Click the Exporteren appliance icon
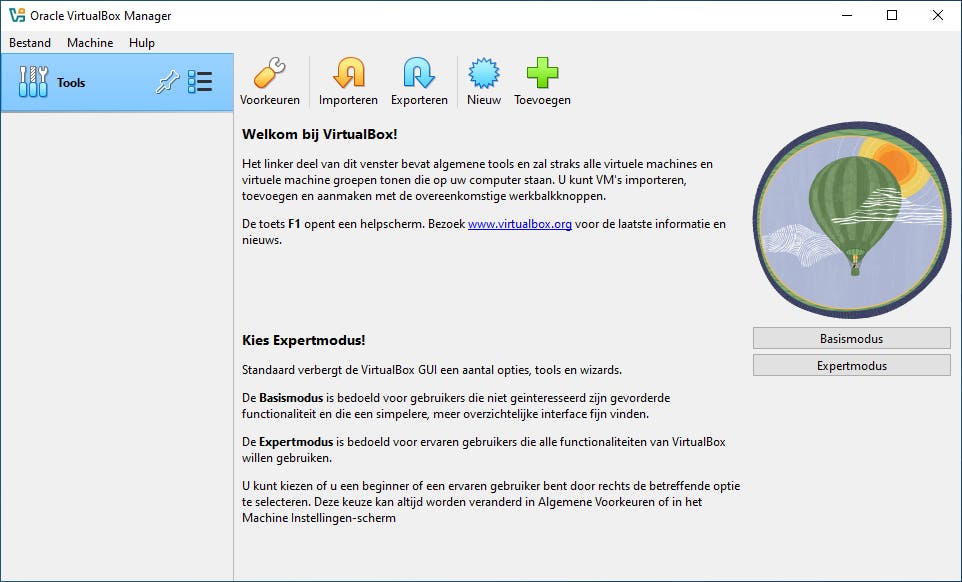962x582 pixels. tap(419, 74)
